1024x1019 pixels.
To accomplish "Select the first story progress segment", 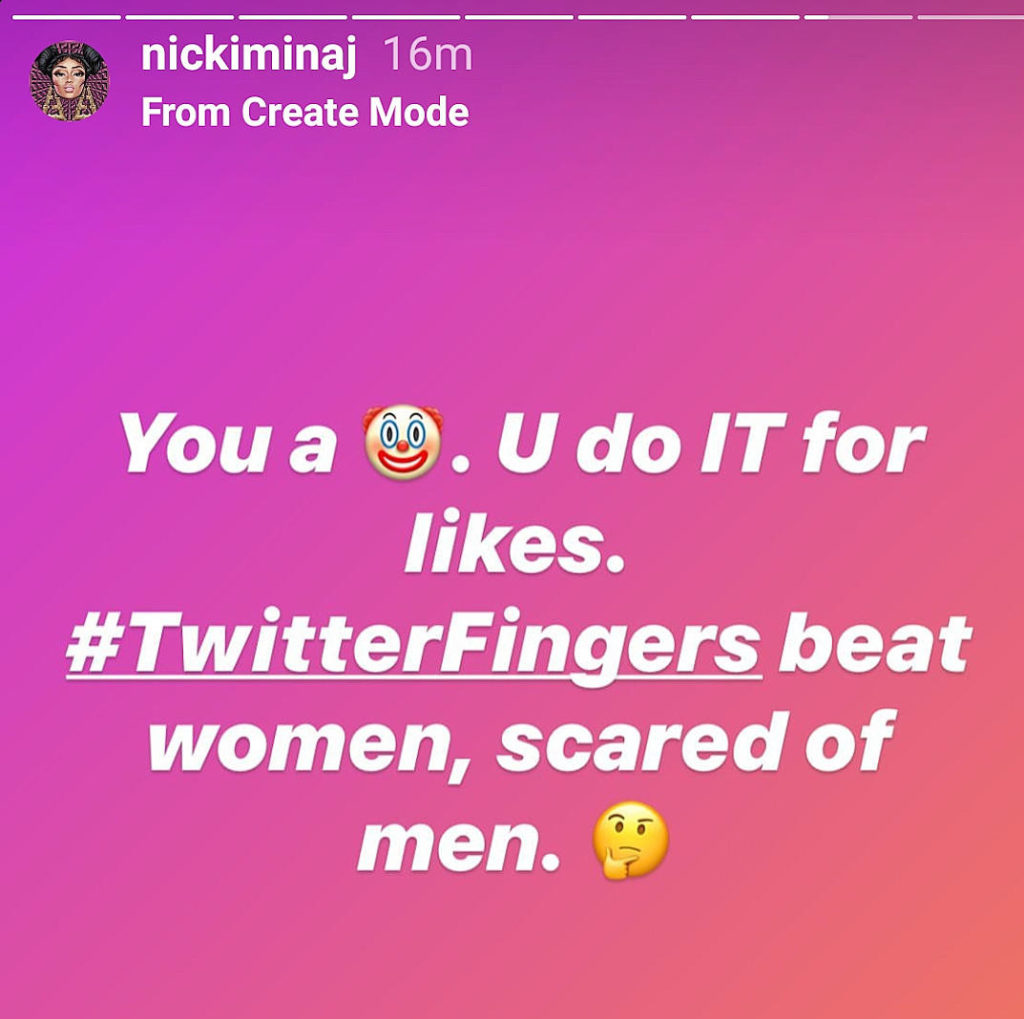I will [x=67, y=17].
